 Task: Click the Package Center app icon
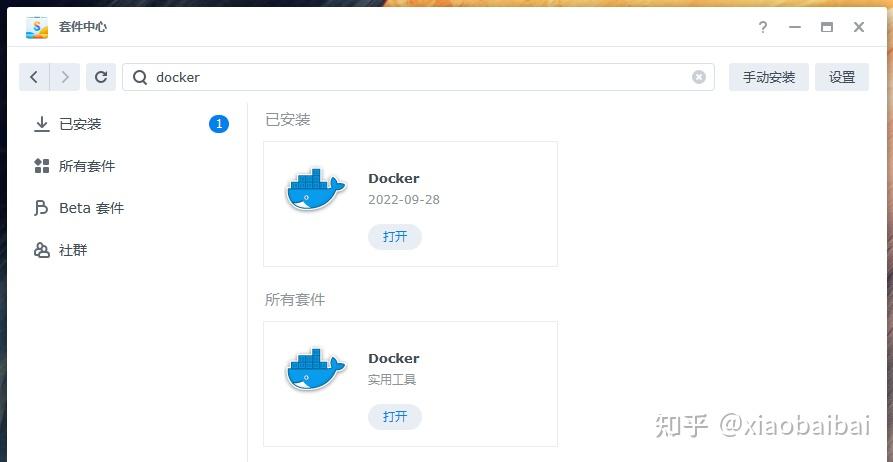(x=37, y=27)
